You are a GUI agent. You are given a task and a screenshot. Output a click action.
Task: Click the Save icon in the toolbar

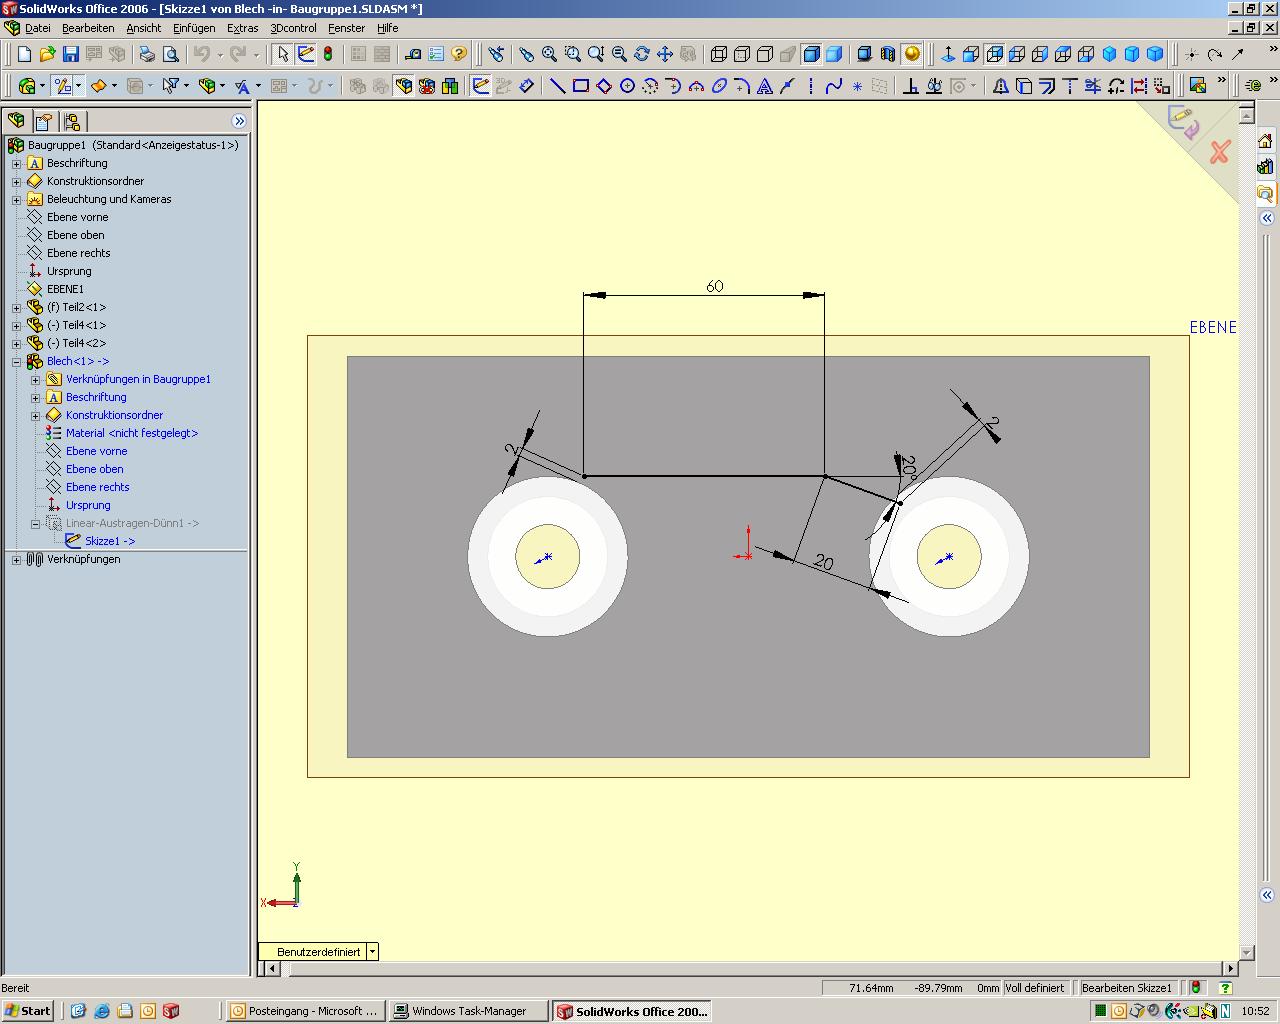(71, 54)
